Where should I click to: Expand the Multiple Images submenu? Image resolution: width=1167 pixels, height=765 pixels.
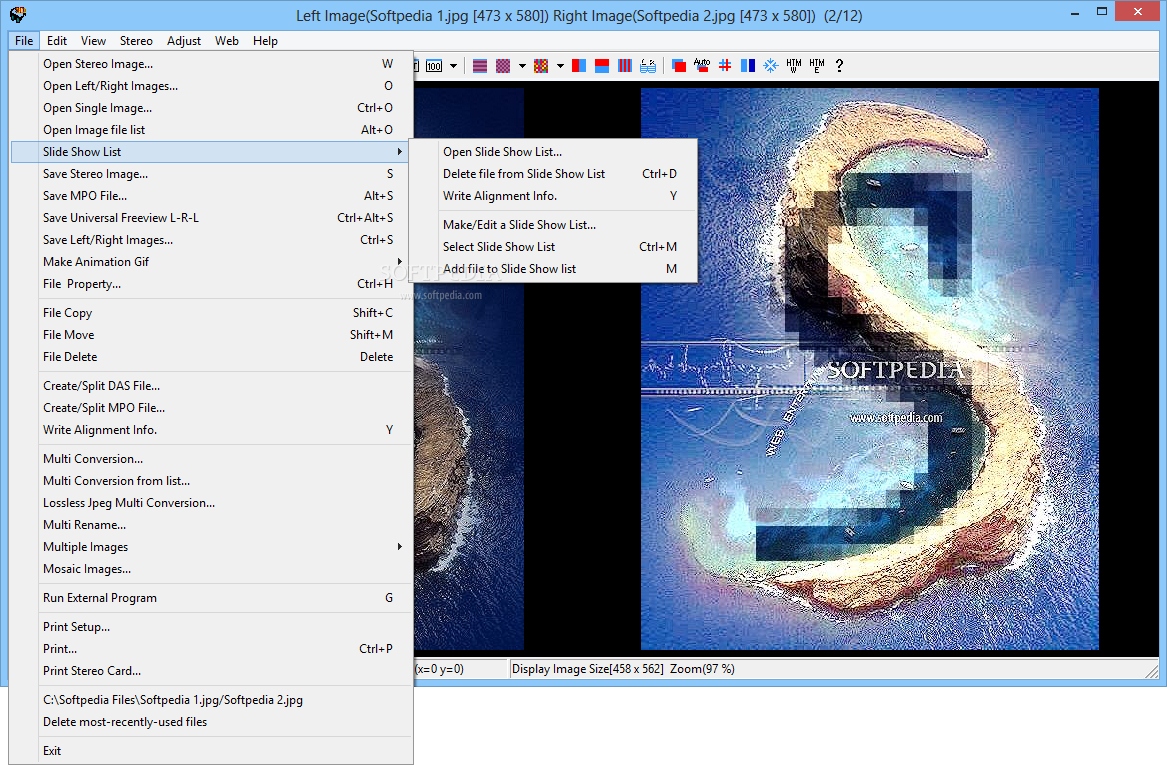point(211,546)
